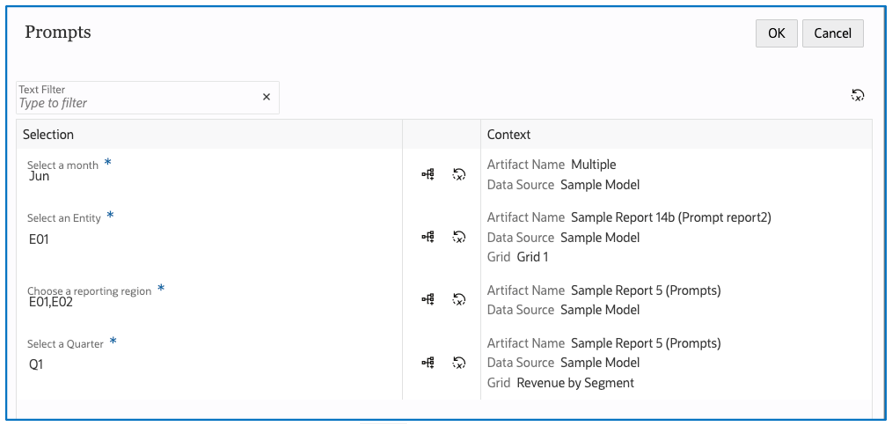Reset the Select a month prompt value
The image size is (890, 424).
pos(459,175)
